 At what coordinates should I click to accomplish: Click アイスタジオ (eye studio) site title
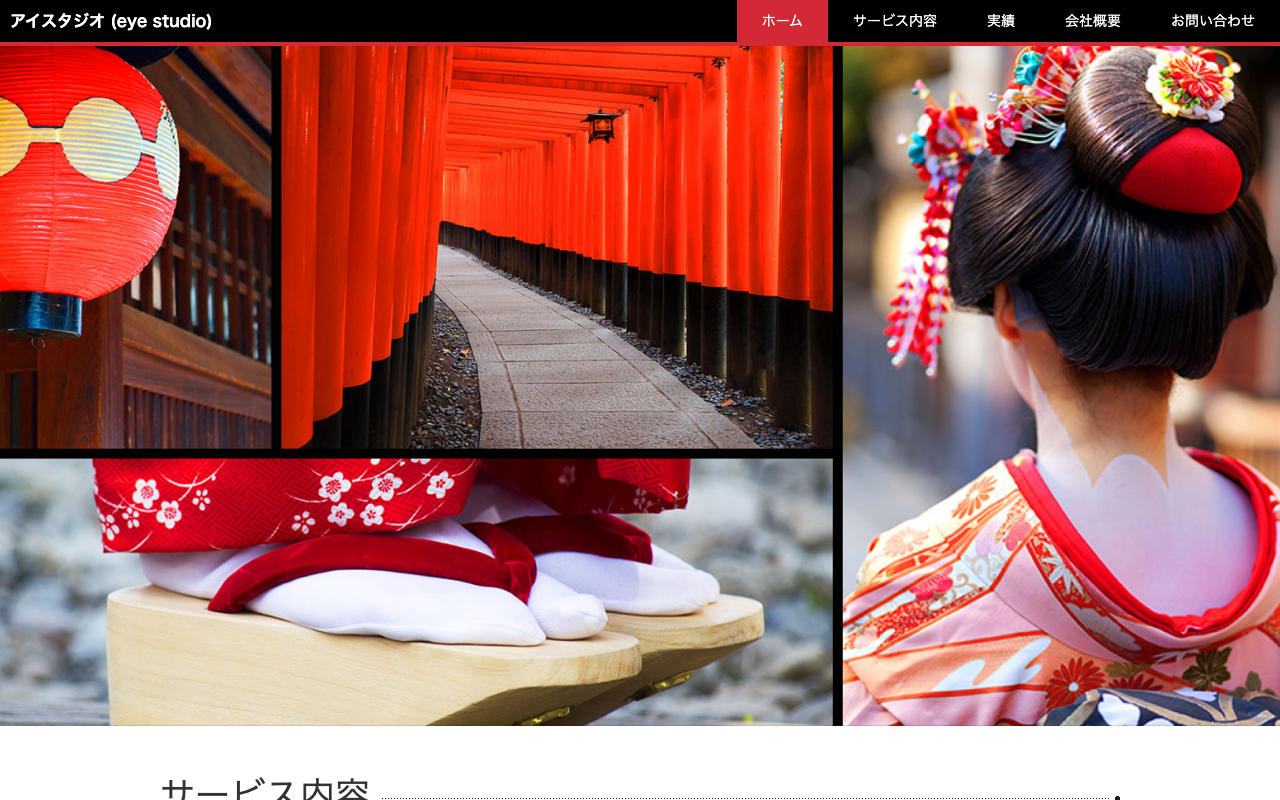tap(111, 21)
